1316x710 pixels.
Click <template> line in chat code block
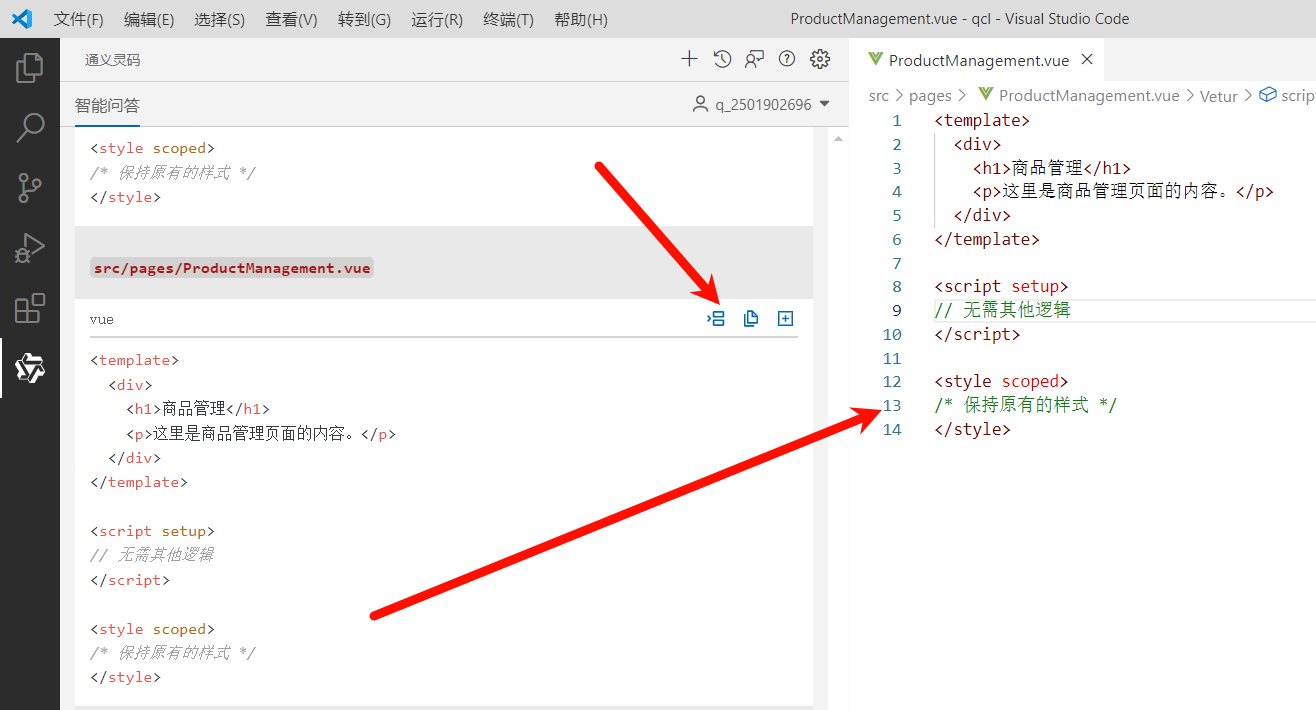[x=134, y=360]
